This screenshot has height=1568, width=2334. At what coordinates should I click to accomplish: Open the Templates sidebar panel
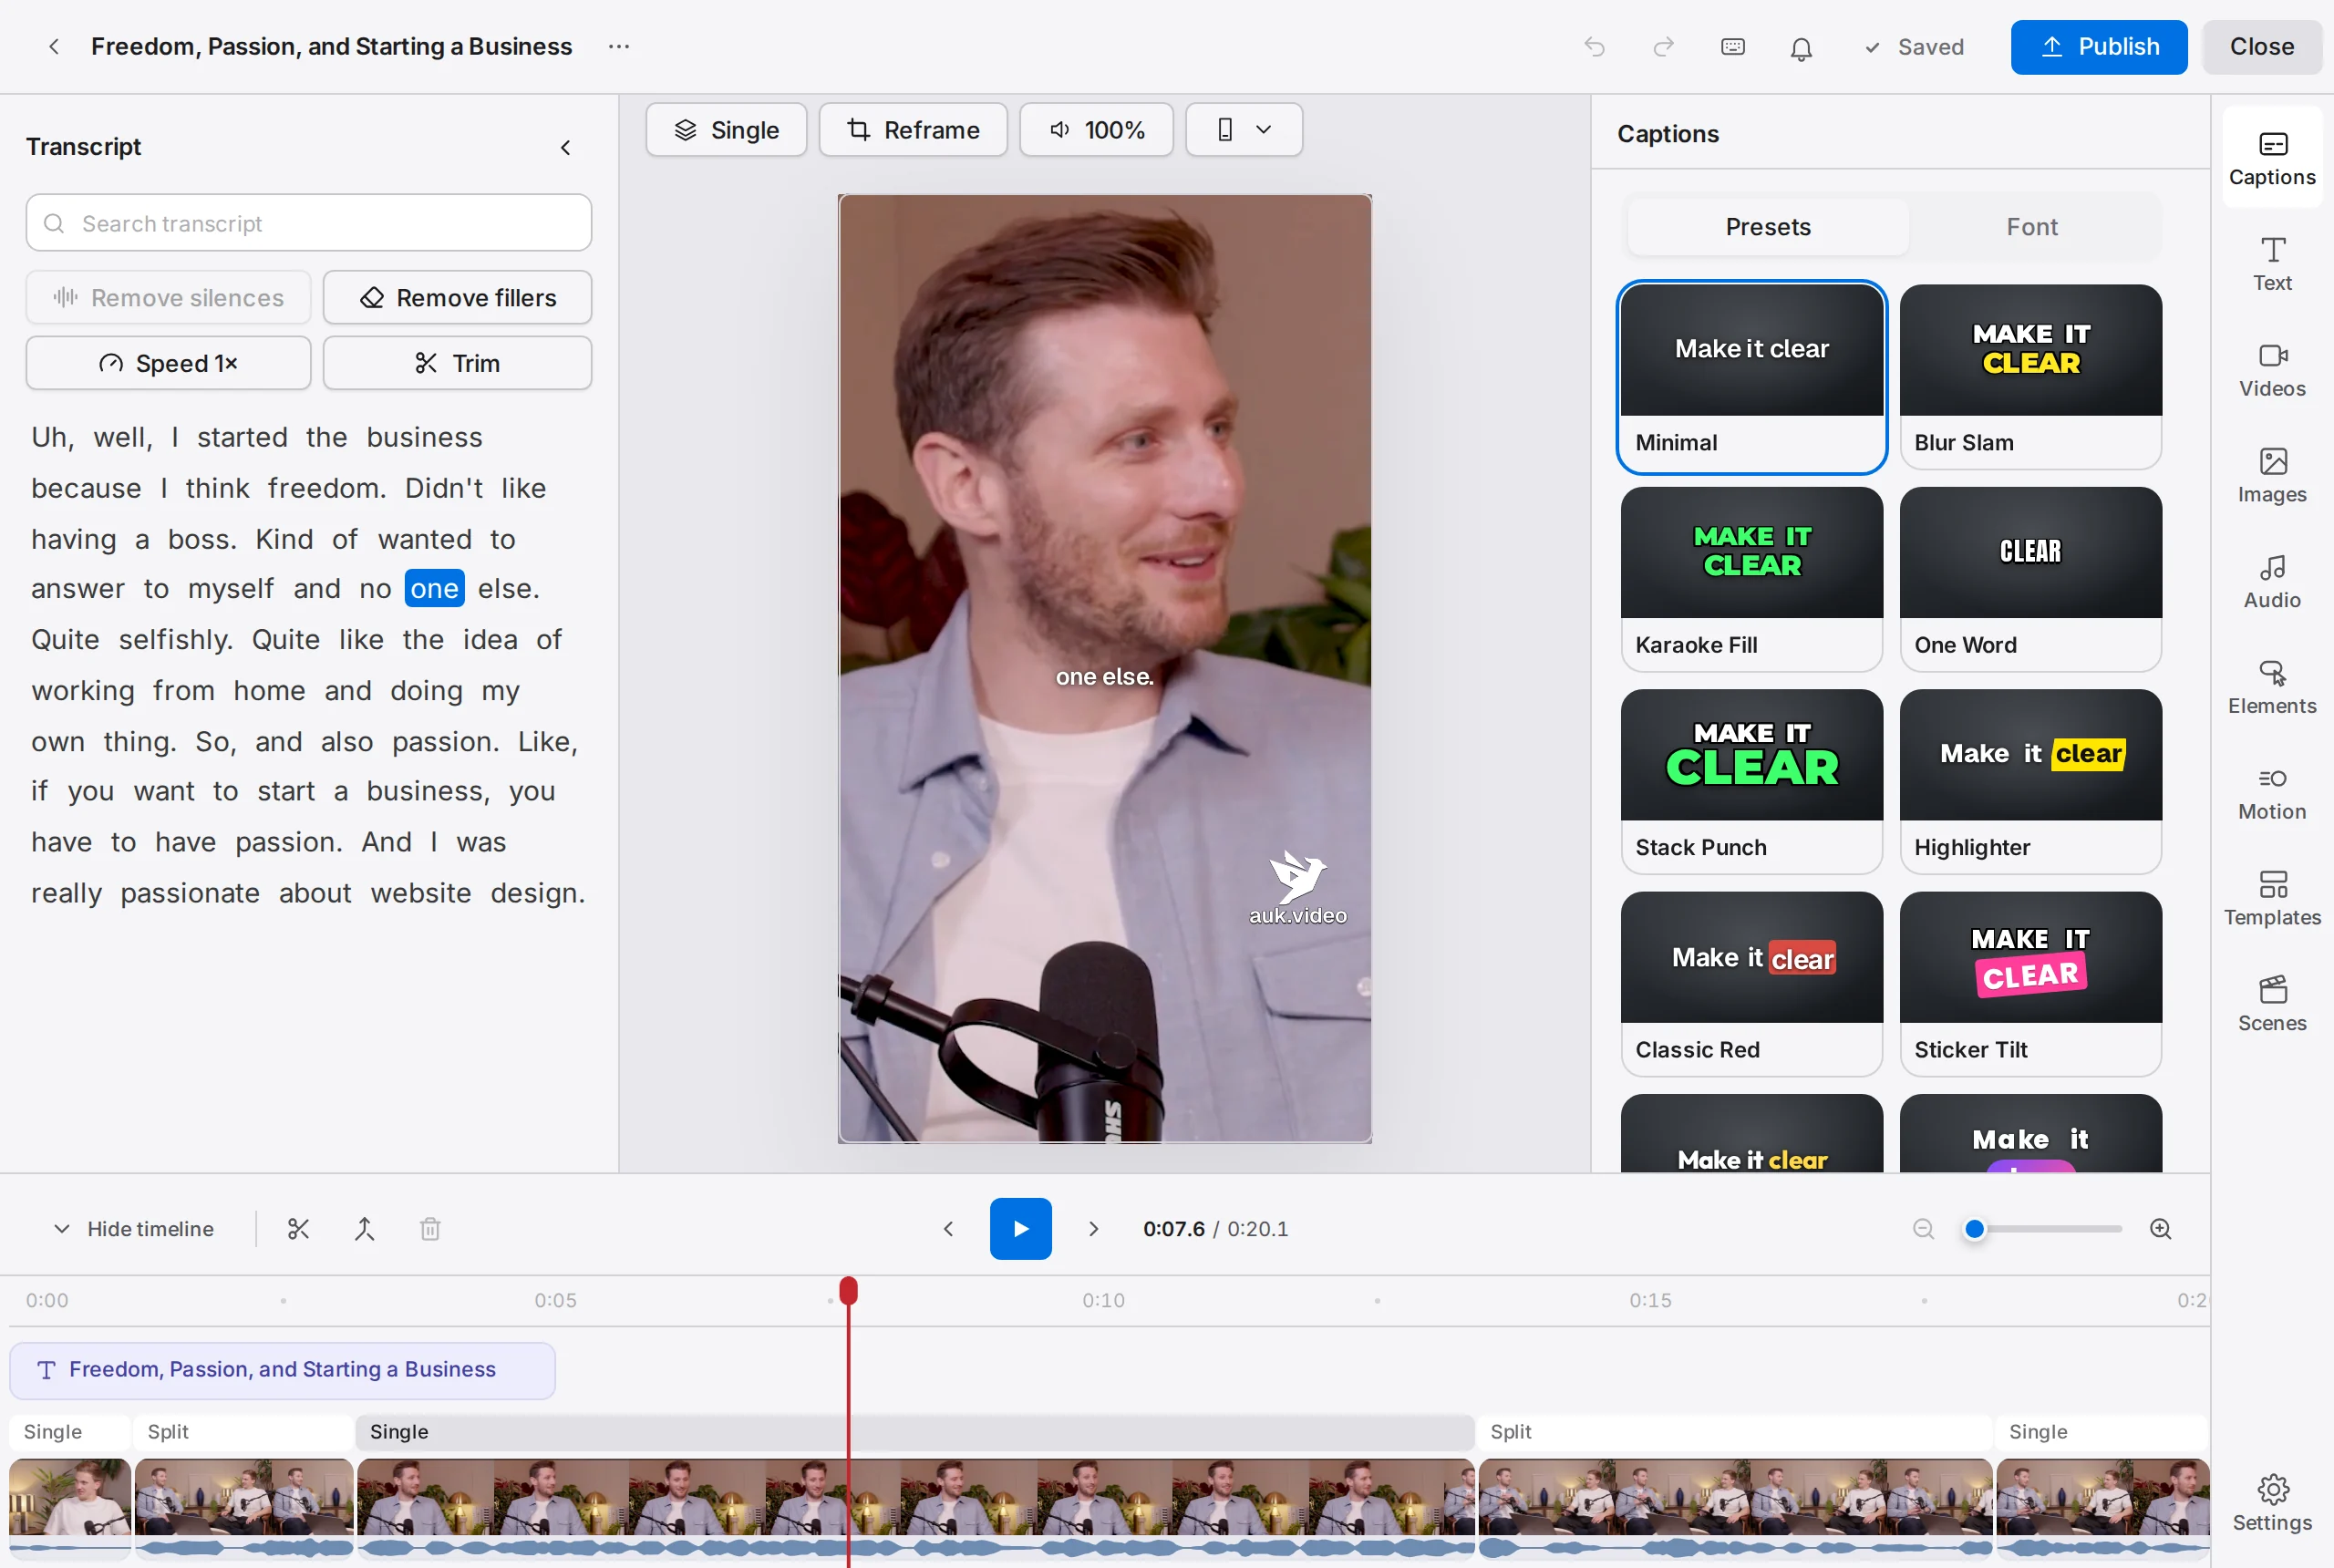point(2271,900)
